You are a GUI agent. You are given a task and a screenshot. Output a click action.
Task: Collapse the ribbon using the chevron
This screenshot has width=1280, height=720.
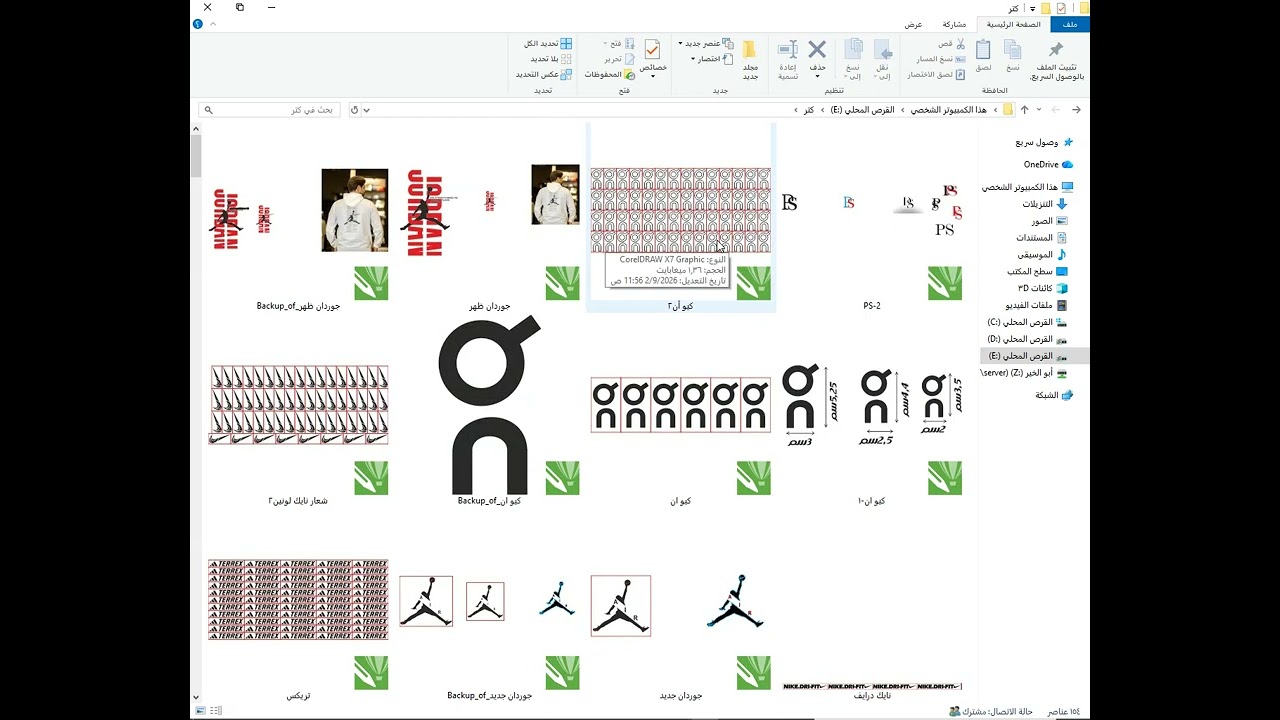[x=213, y=24]
